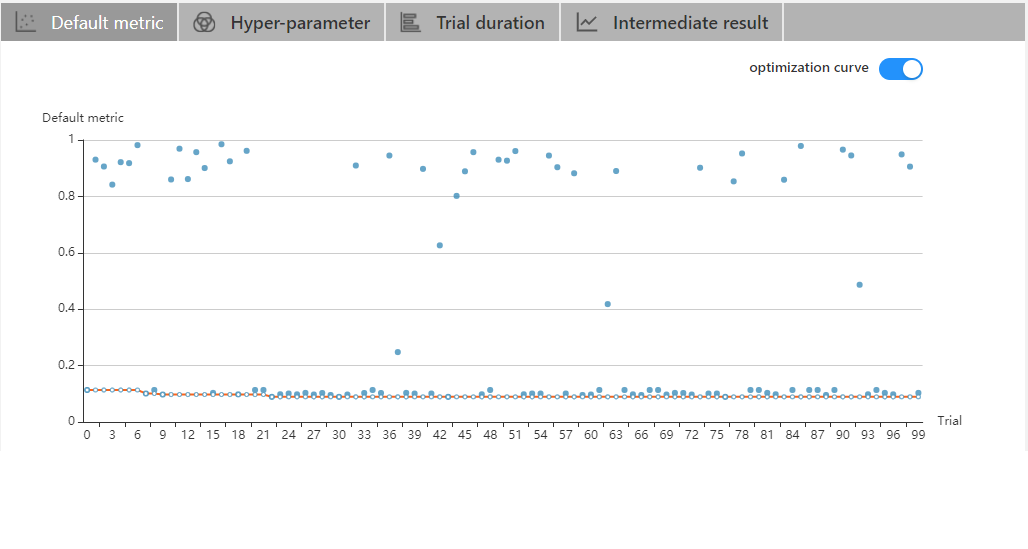Select the Intermediate result tab
Viewport: 1028px width, 549px height.
coord(690,22)
